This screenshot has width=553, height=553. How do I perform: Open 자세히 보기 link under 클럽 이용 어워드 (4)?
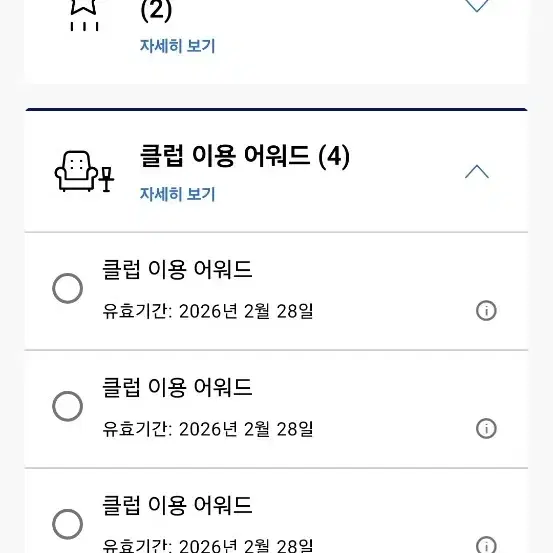click(x=177, y=194)
